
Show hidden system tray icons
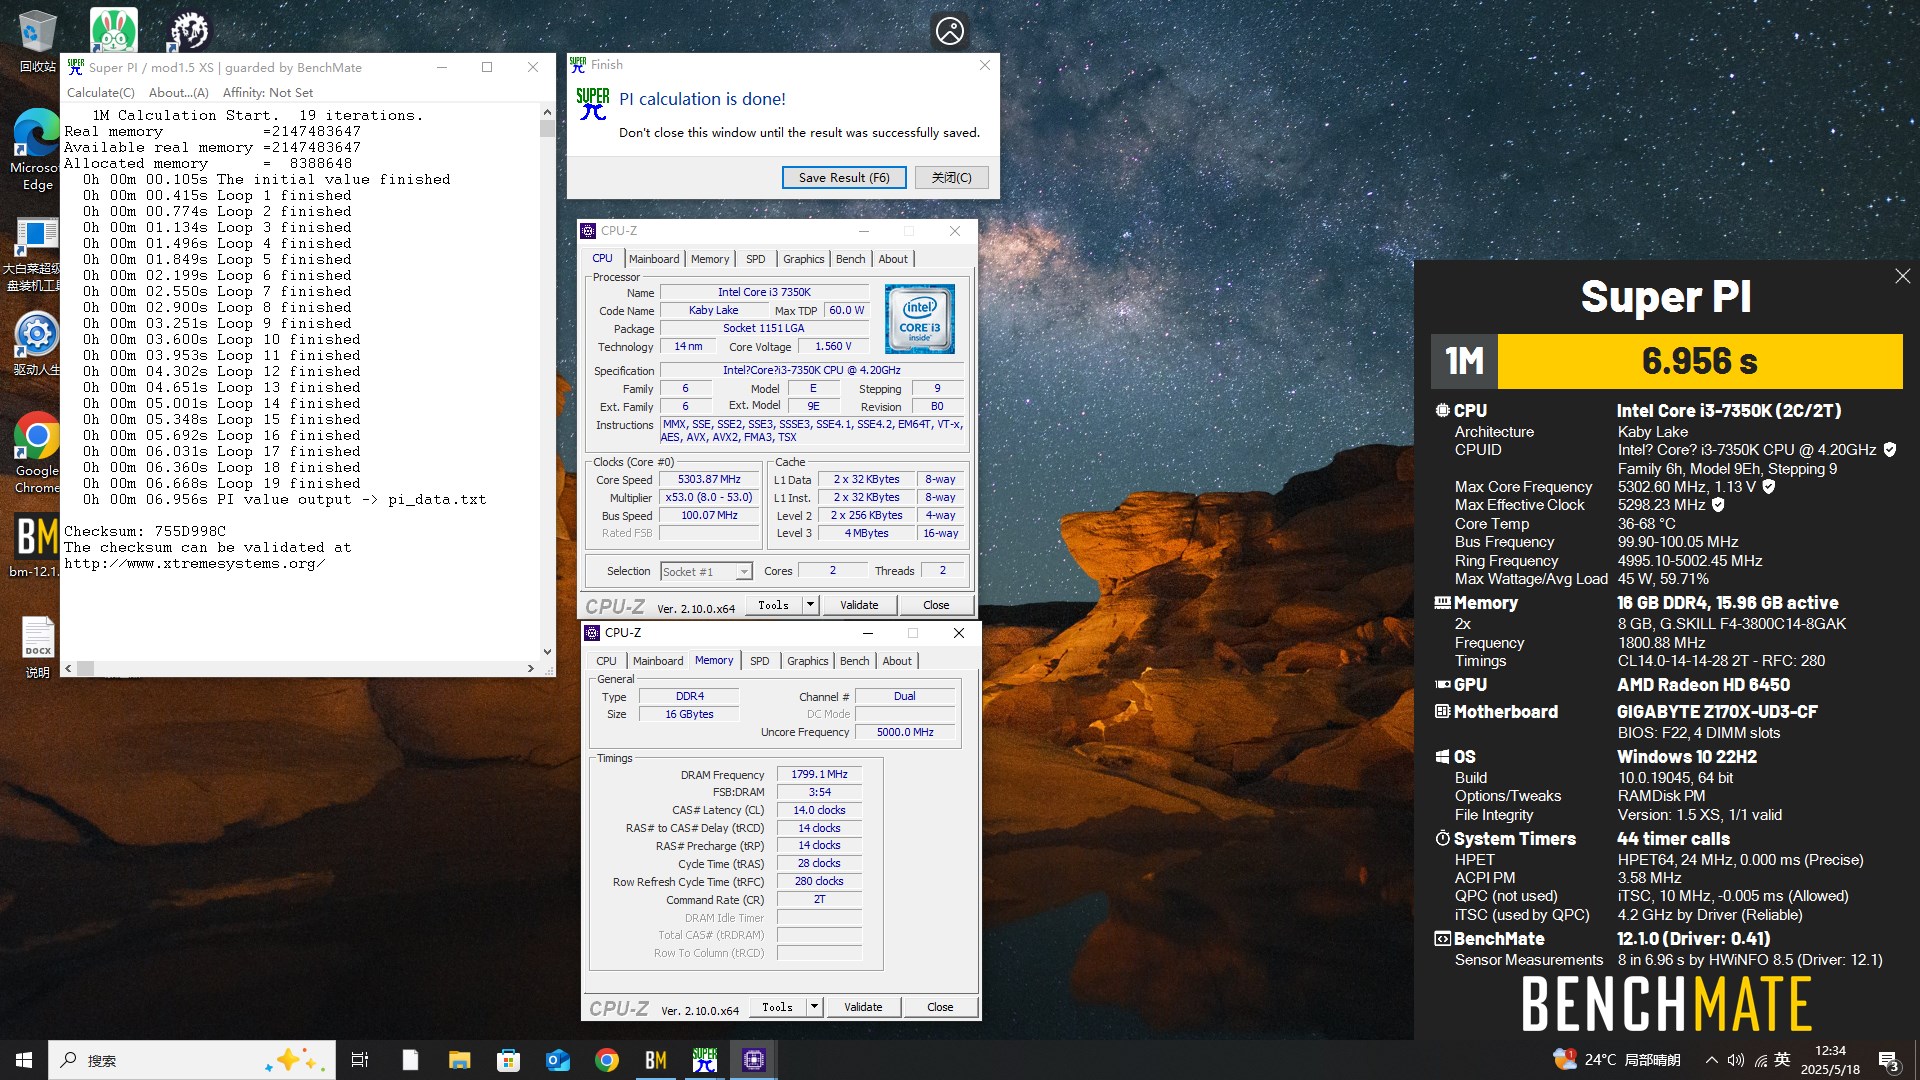click(1711, 1060)
